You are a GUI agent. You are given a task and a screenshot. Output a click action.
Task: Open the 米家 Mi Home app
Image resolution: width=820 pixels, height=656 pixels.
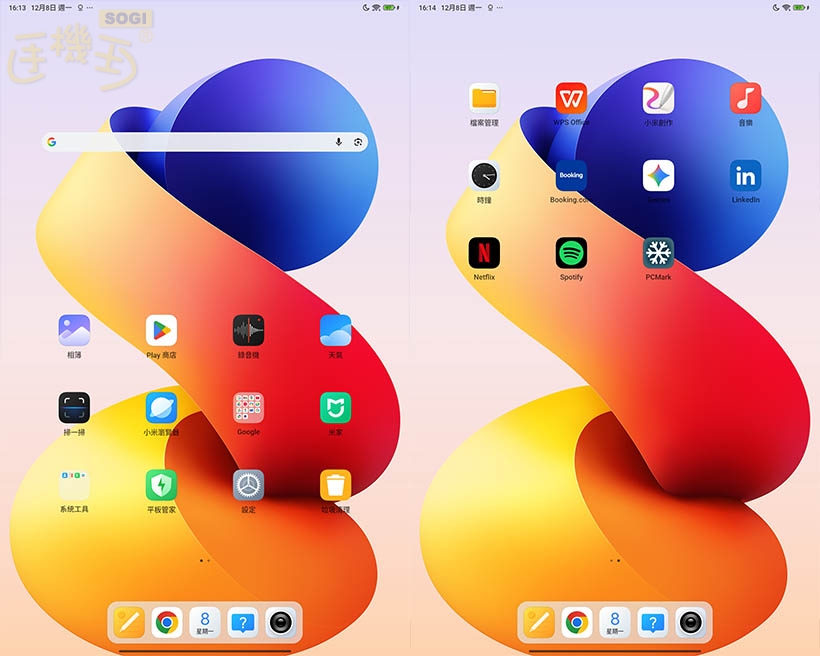click(335, 408)
